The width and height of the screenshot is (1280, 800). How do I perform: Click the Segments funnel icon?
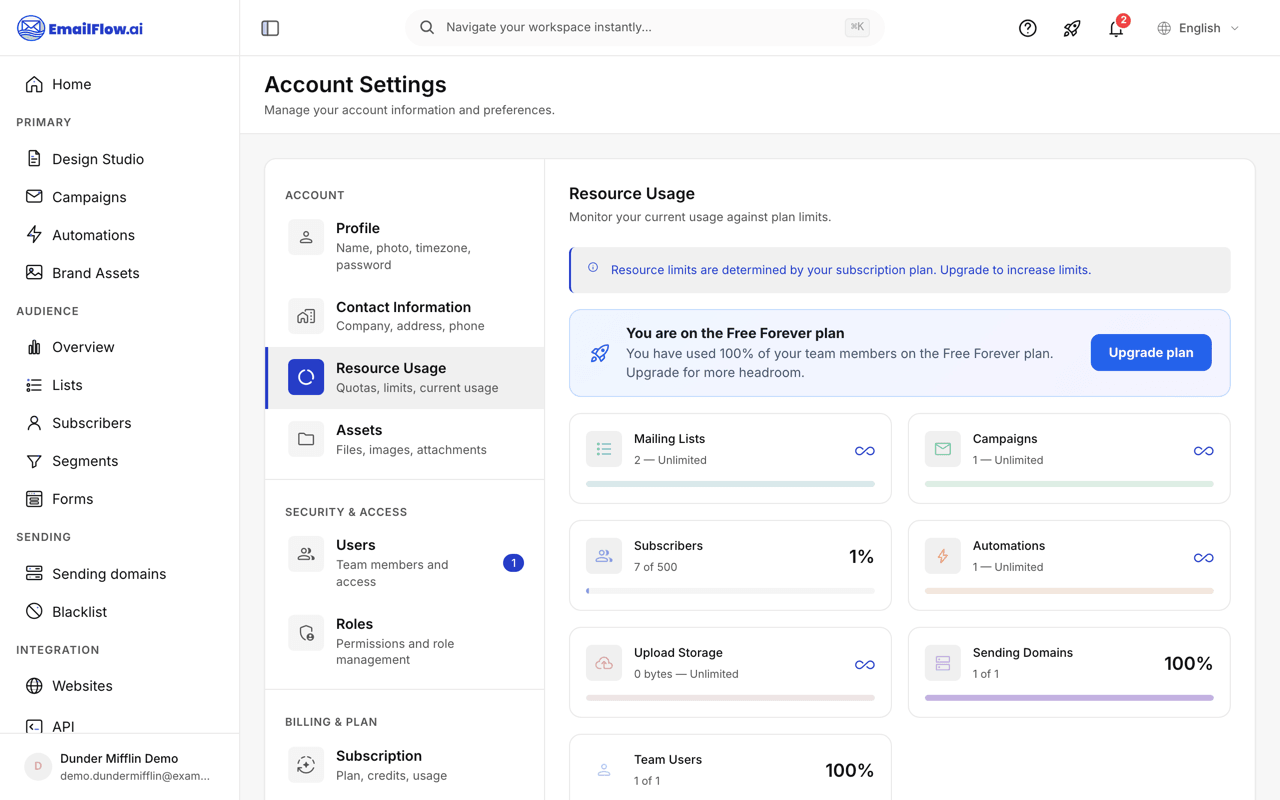pos(34,461)
